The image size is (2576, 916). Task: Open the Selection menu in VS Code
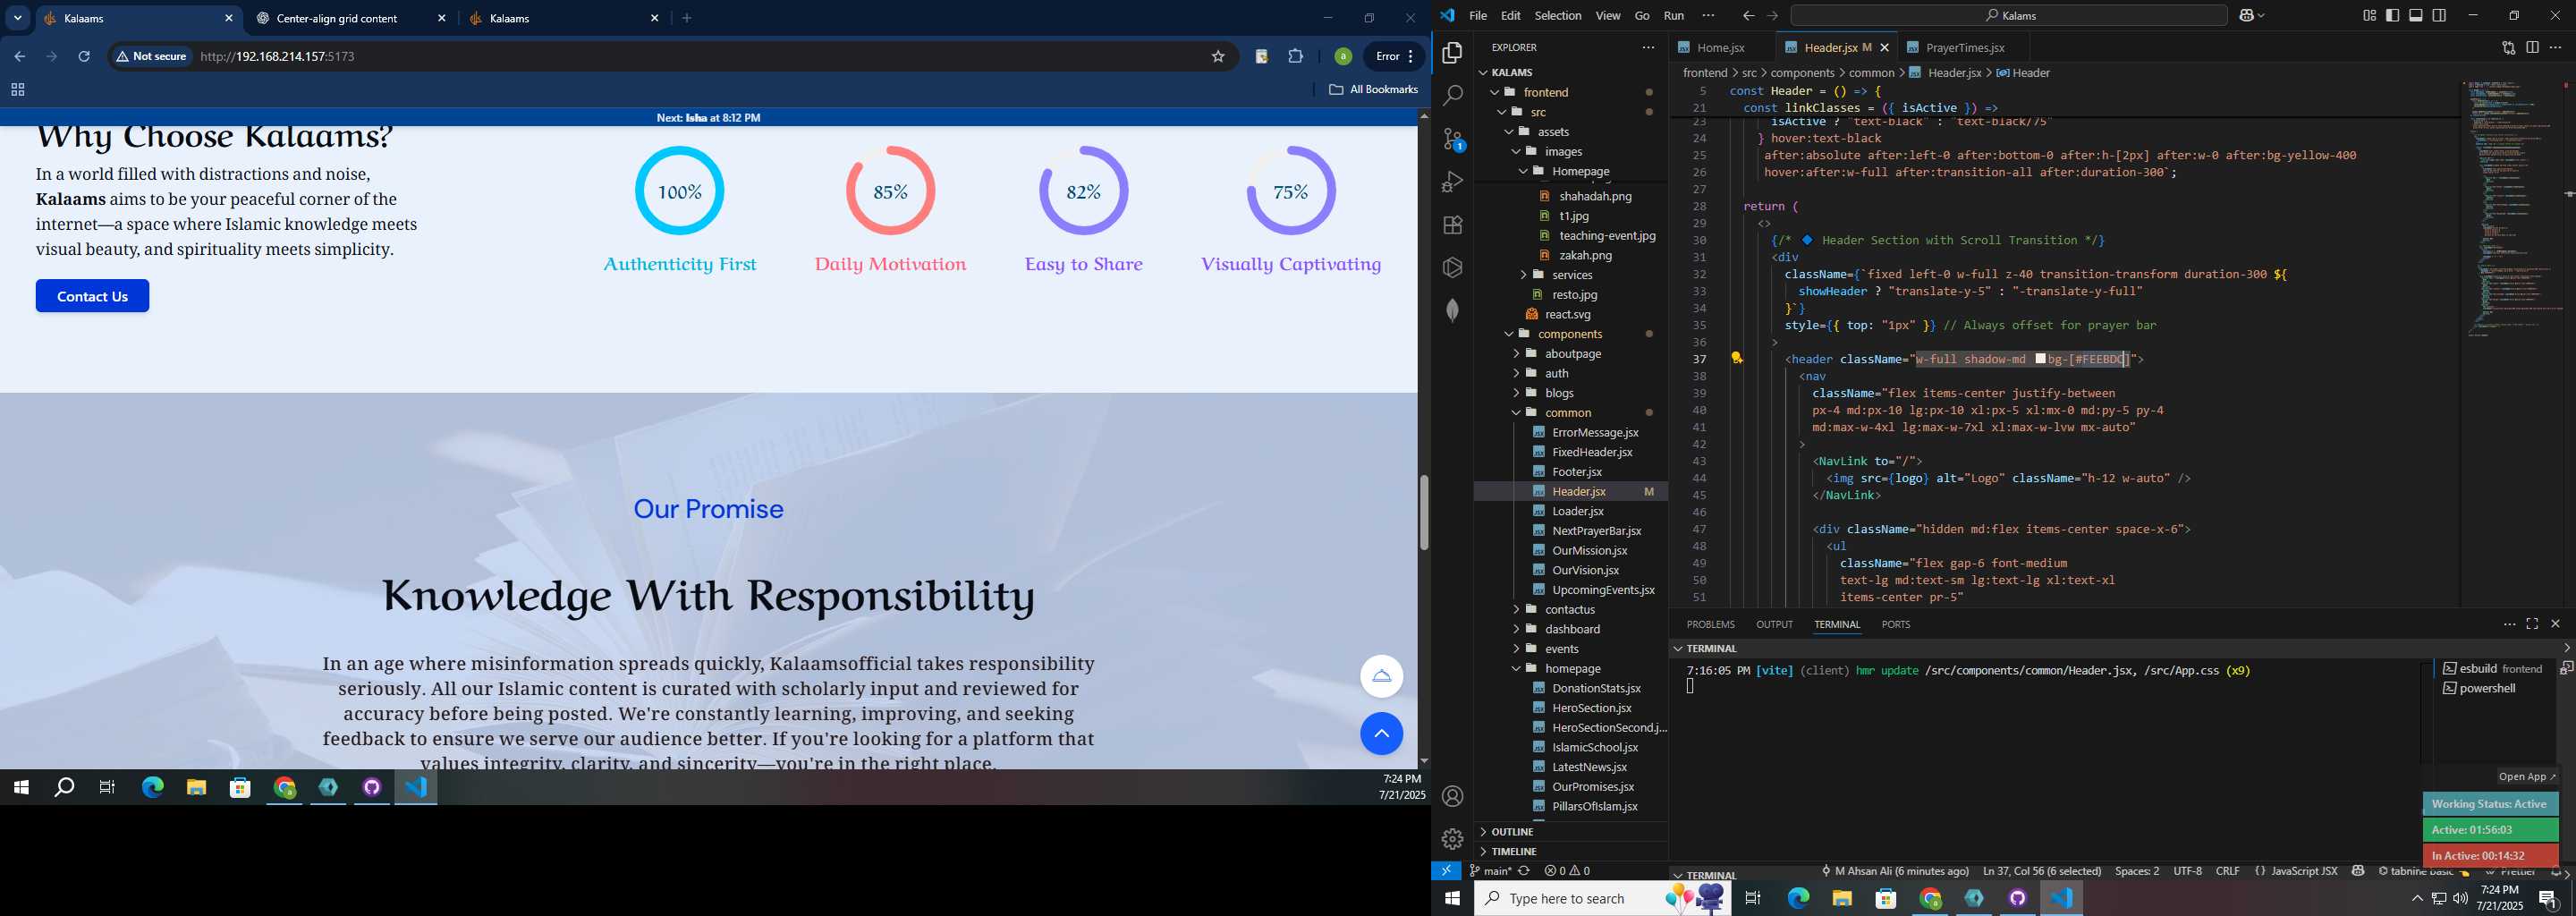(1558, 16)
